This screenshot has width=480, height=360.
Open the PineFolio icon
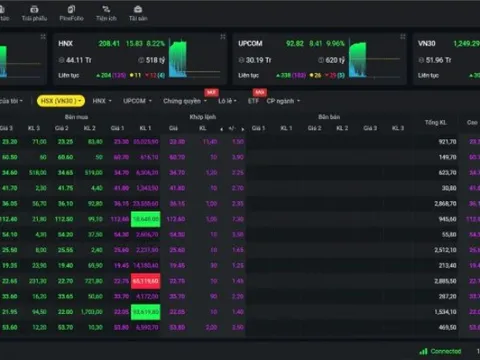click(71, 9)
